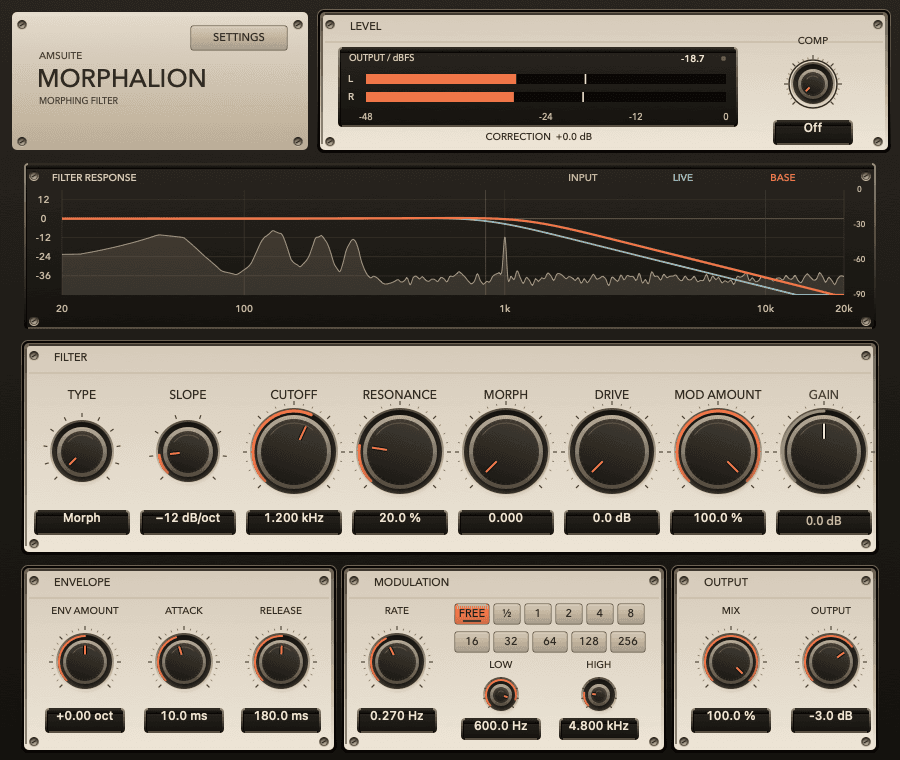The image size is (900, 760).
Task: Select rate division 32
Action: tap(511, 642)
